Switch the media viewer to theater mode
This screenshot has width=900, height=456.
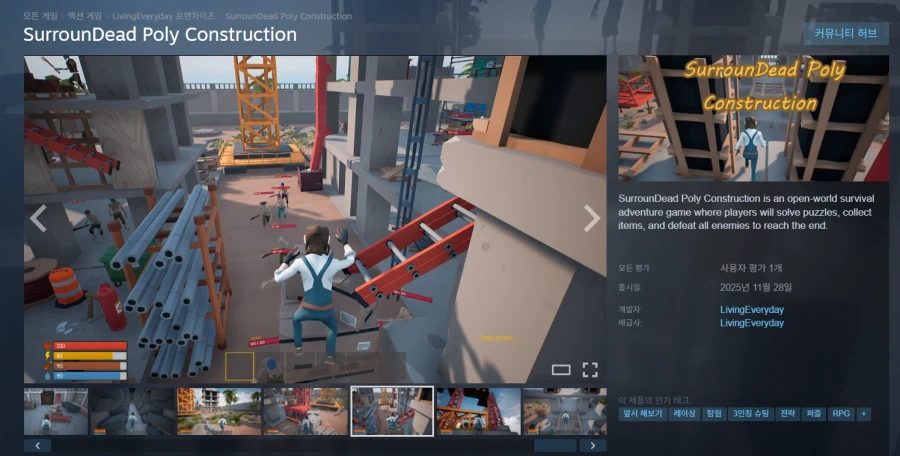click(561, 370)
